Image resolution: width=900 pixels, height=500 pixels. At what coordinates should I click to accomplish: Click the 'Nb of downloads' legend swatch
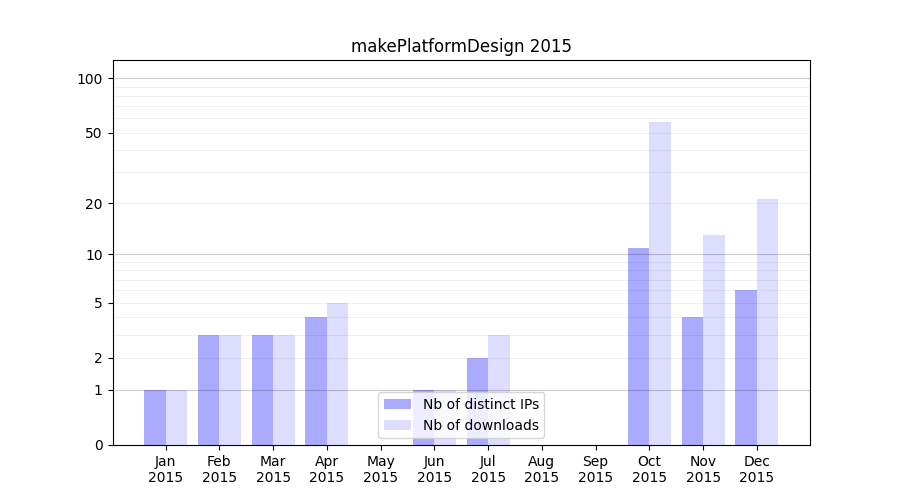pos(397,425)
